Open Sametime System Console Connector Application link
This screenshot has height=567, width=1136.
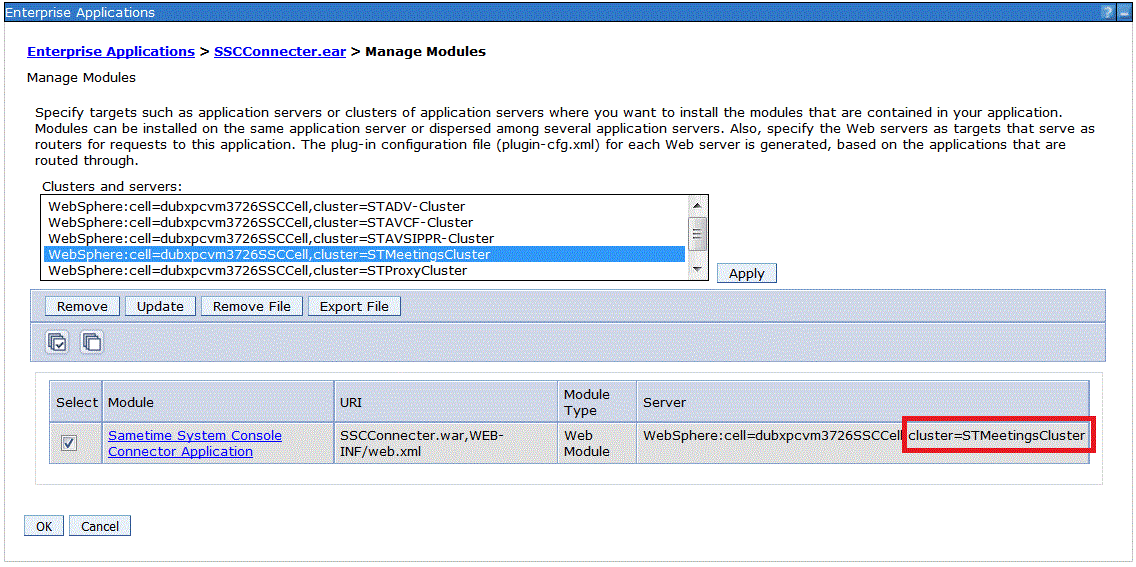[195, 443]
